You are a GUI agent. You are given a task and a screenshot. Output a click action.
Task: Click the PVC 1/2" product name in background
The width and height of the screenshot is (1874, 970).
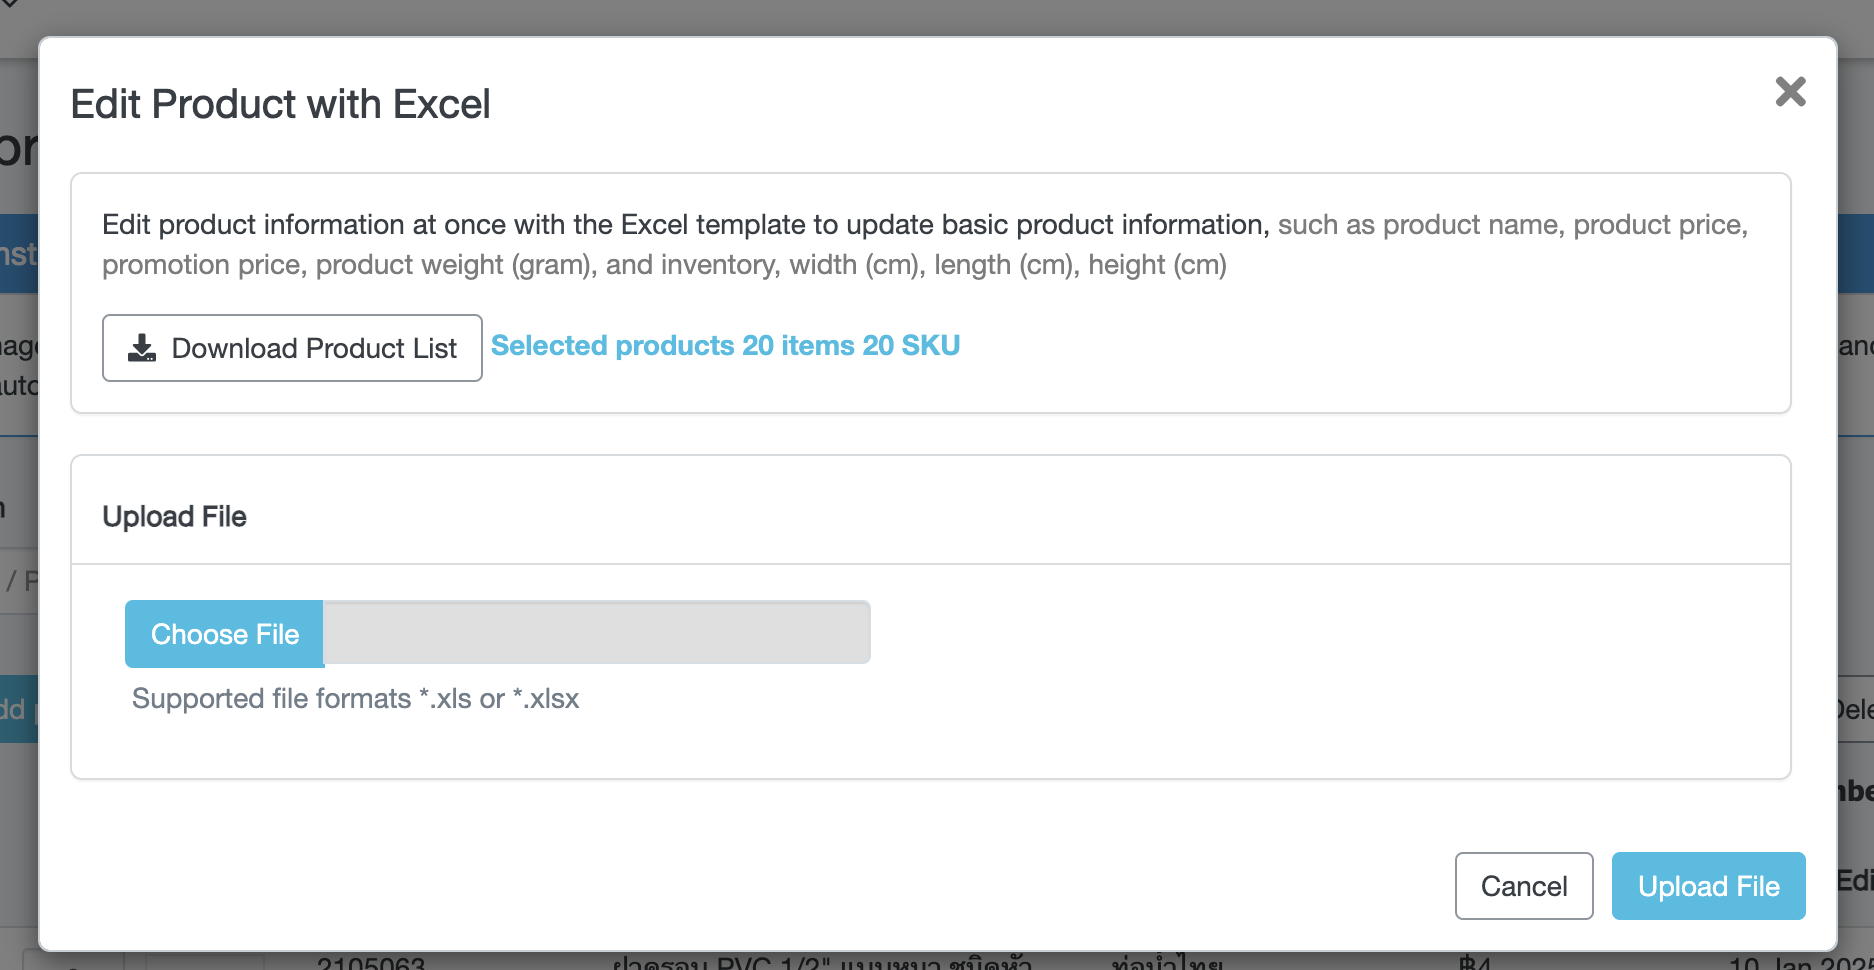822,962
